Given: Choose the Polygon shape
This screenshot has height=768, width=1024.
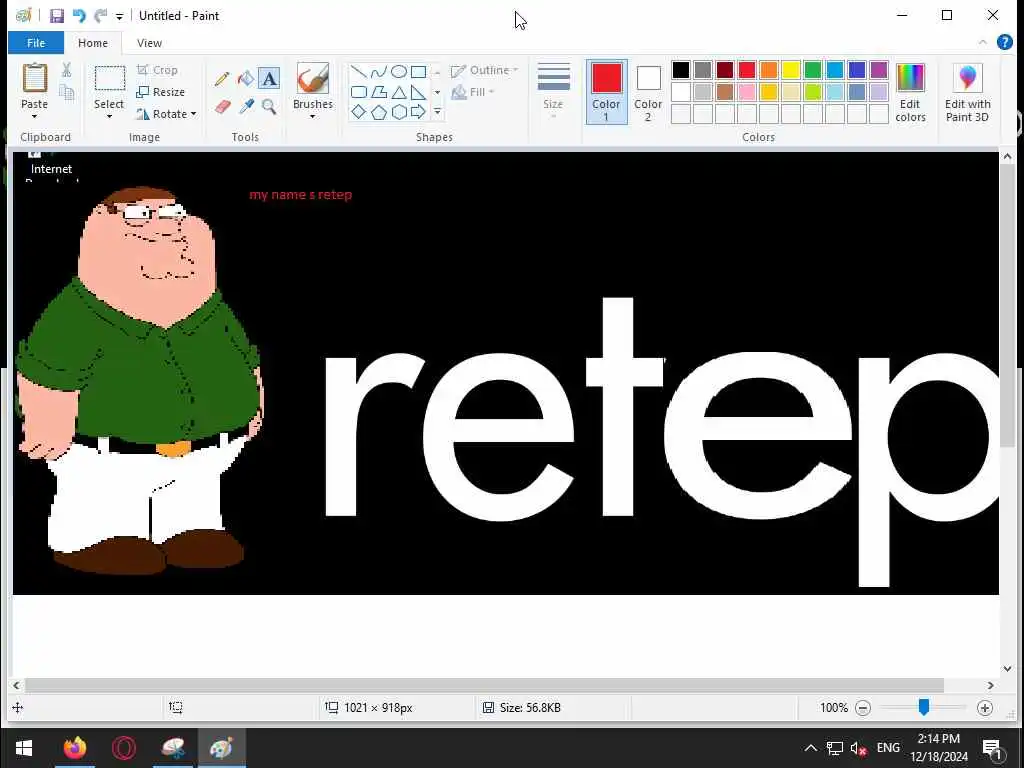Looking at the screenshot, I should coord(379,92).
